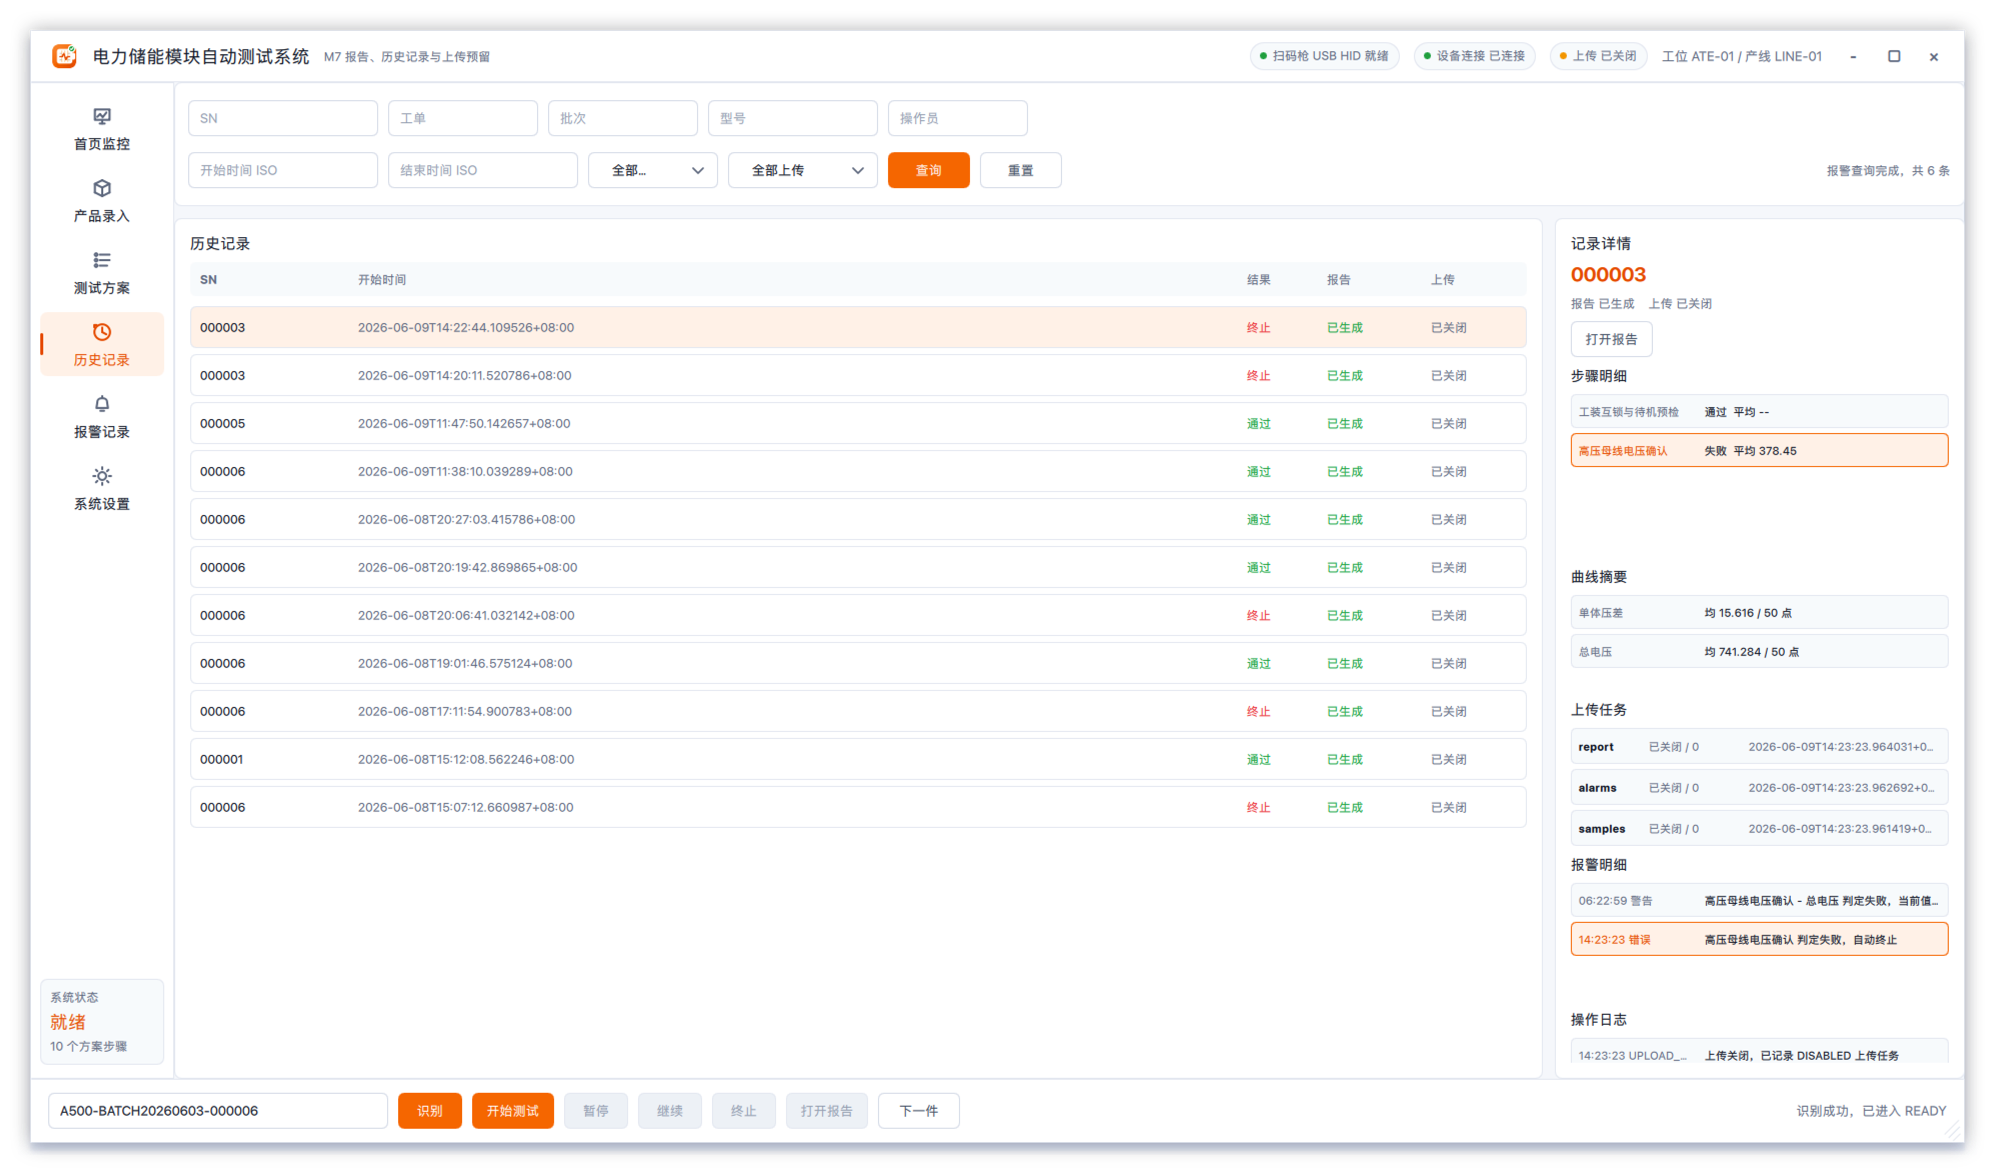Select record 000005 started 11:47:50

(858, 424)
